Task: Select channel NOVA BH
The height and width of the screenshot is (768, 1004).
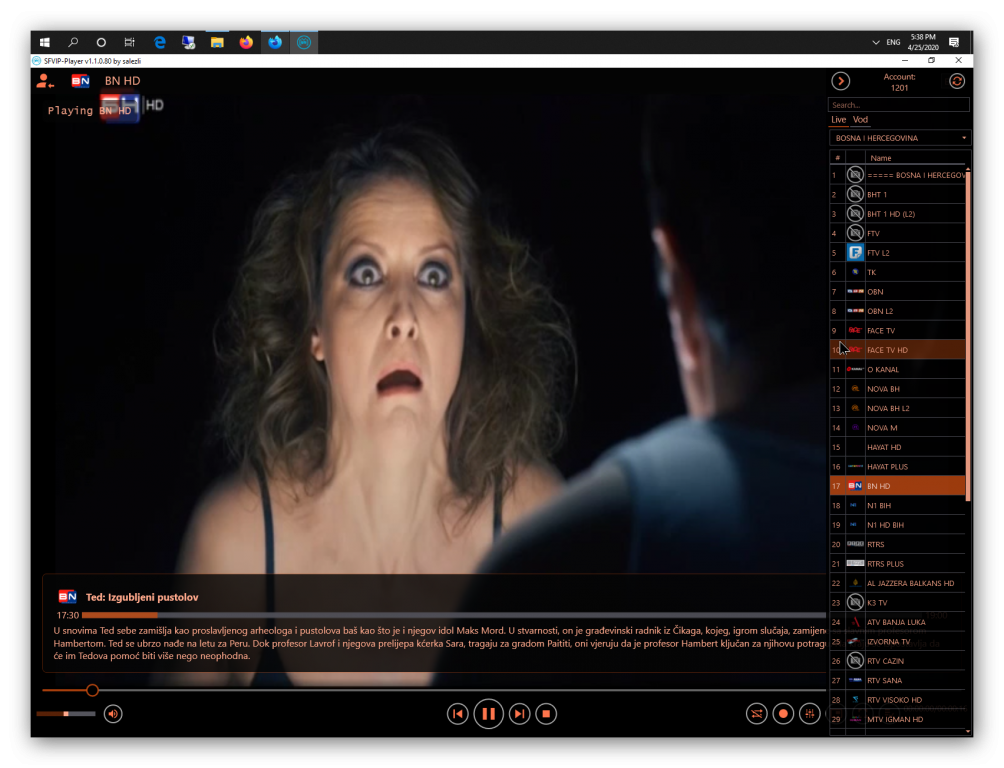Action: (x=897, y=389)
